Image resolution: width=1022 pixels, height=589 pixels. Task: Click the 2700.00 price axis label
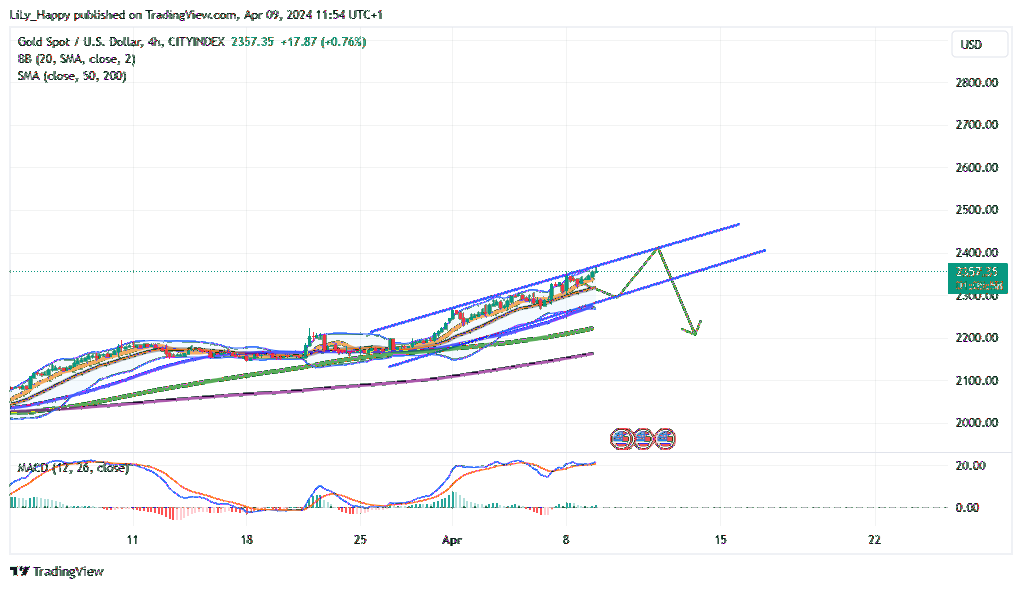point(976,124)
